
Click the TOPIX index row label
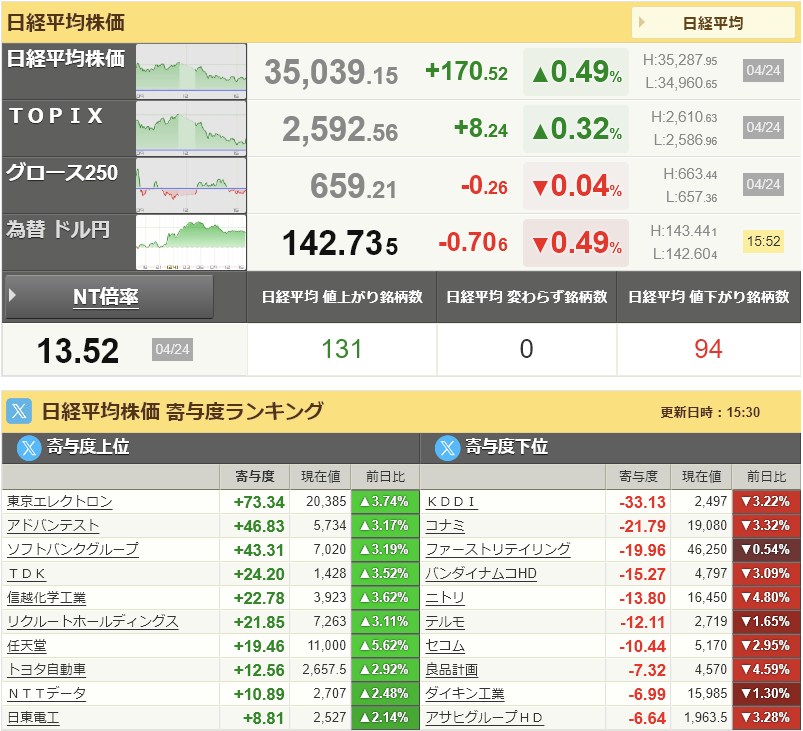tap(56, 116)
